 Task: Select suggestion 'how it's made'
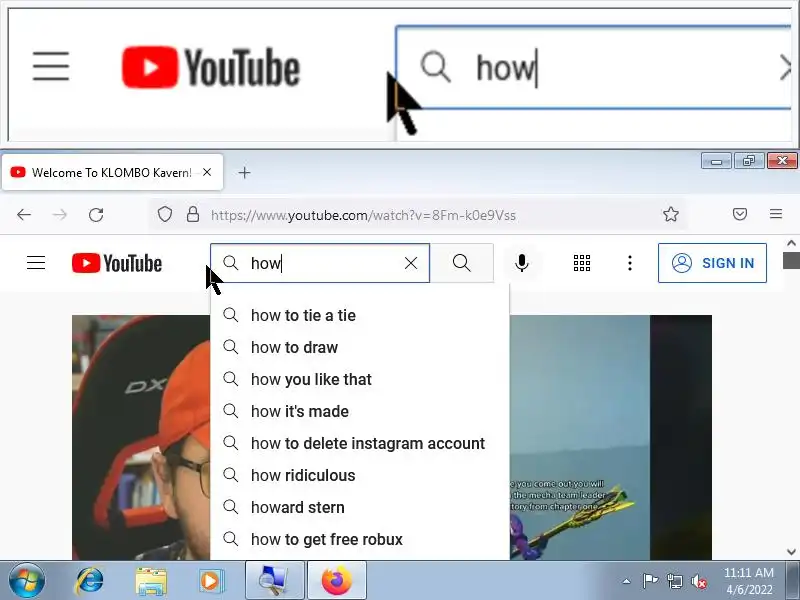tap(360, 411)
